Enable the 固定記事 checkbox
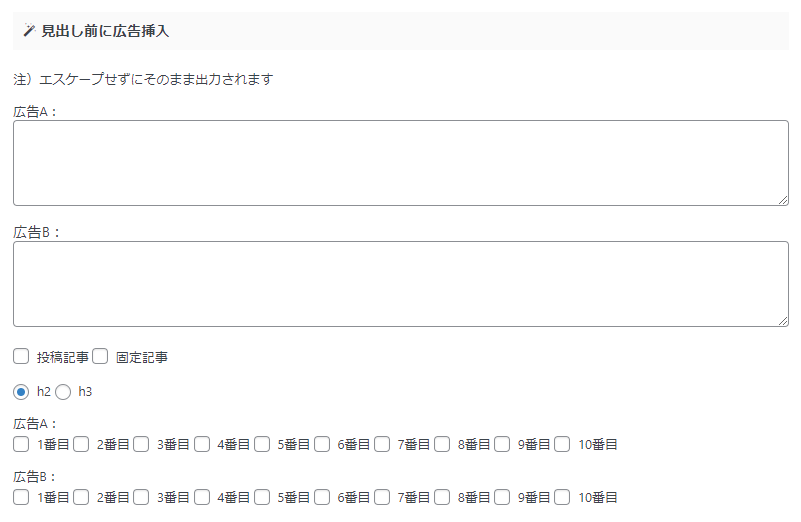The width and height of the screenshot is (801, 522). coord(100,357)
